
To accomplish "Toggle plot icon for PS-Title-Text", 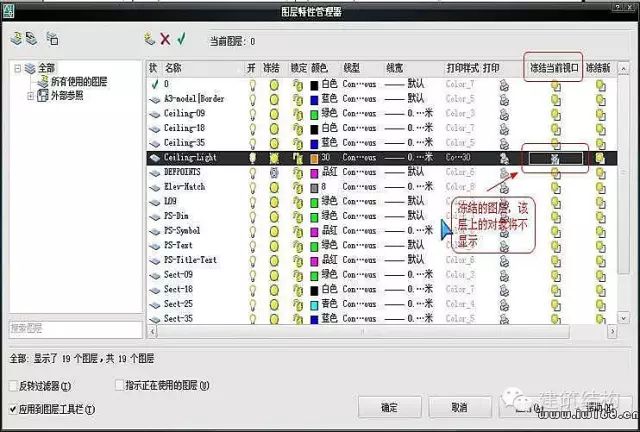I will click(504, 261).
